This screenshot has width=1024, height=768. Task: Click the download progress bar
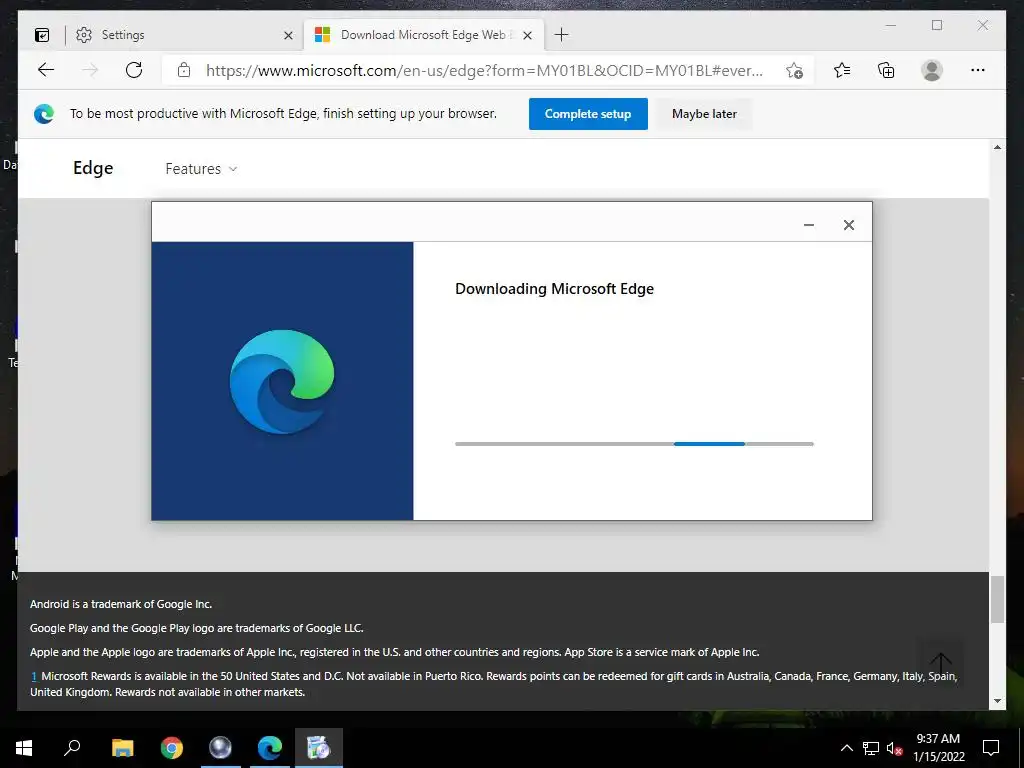[x=634, y=444]
